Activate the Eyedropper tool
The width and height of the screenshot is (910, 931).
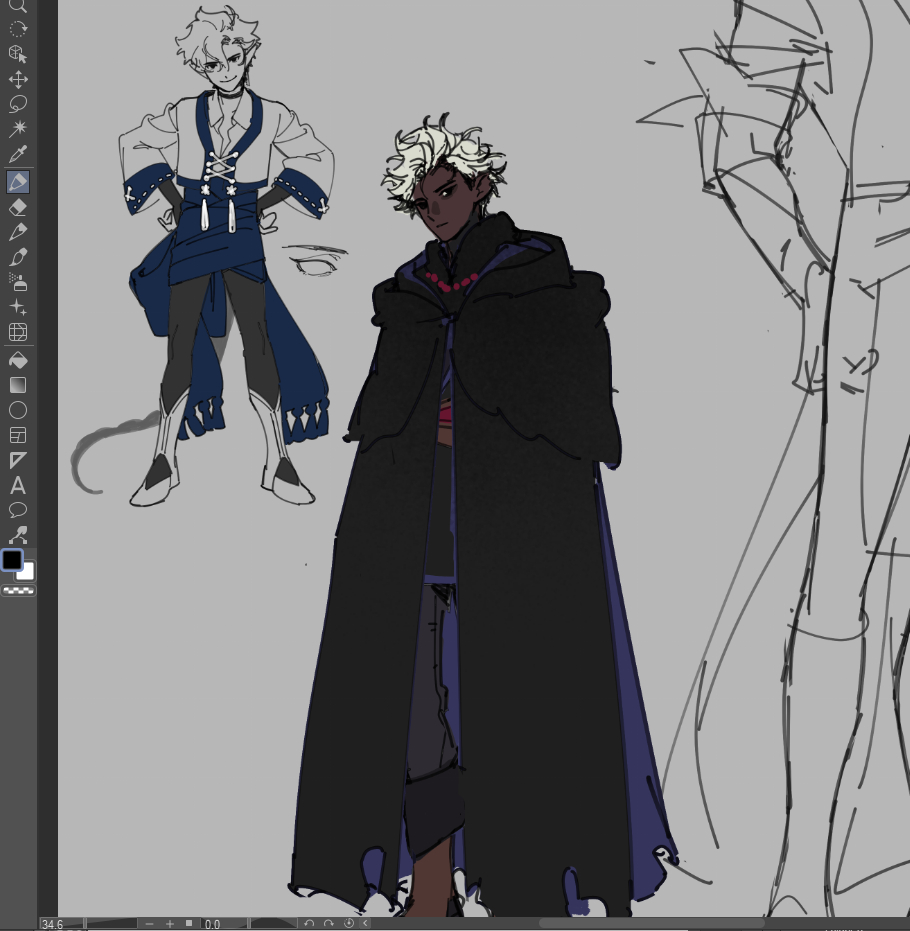coord(18,155)
